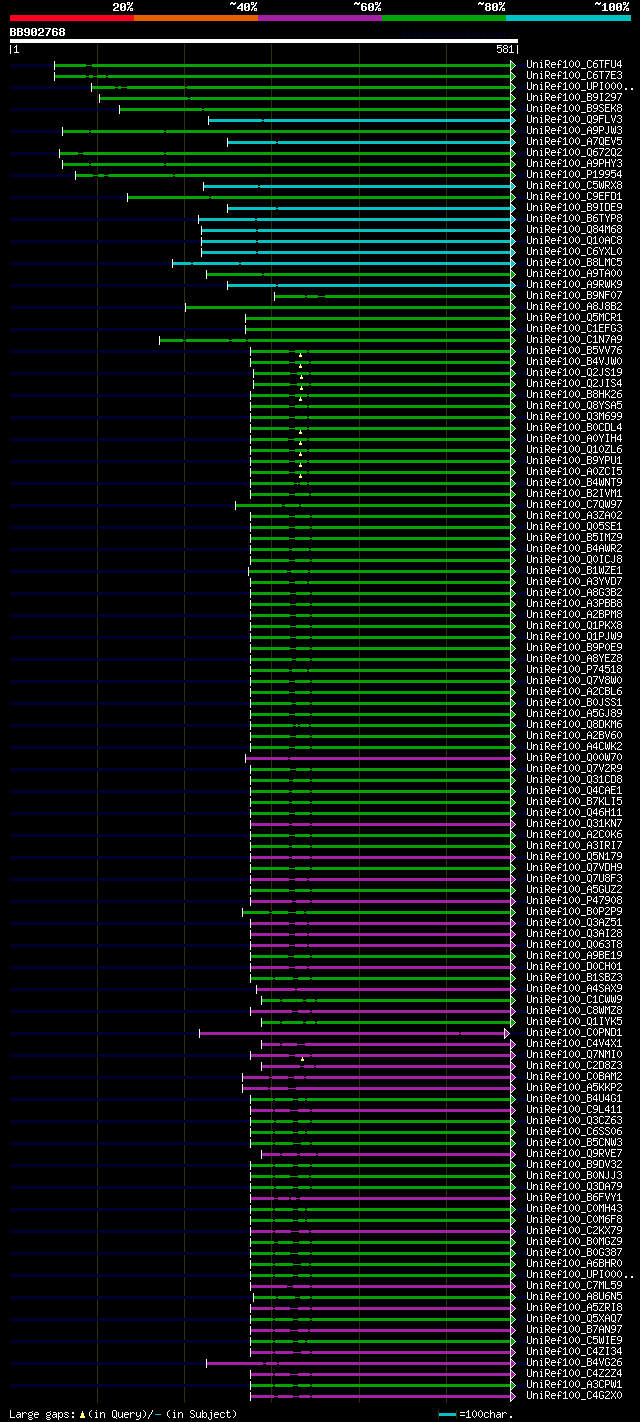Screen dimensions: 640x1422
Task: Select the UniRef100_C4G2X0 label
Action: (x=575, y=1396)
